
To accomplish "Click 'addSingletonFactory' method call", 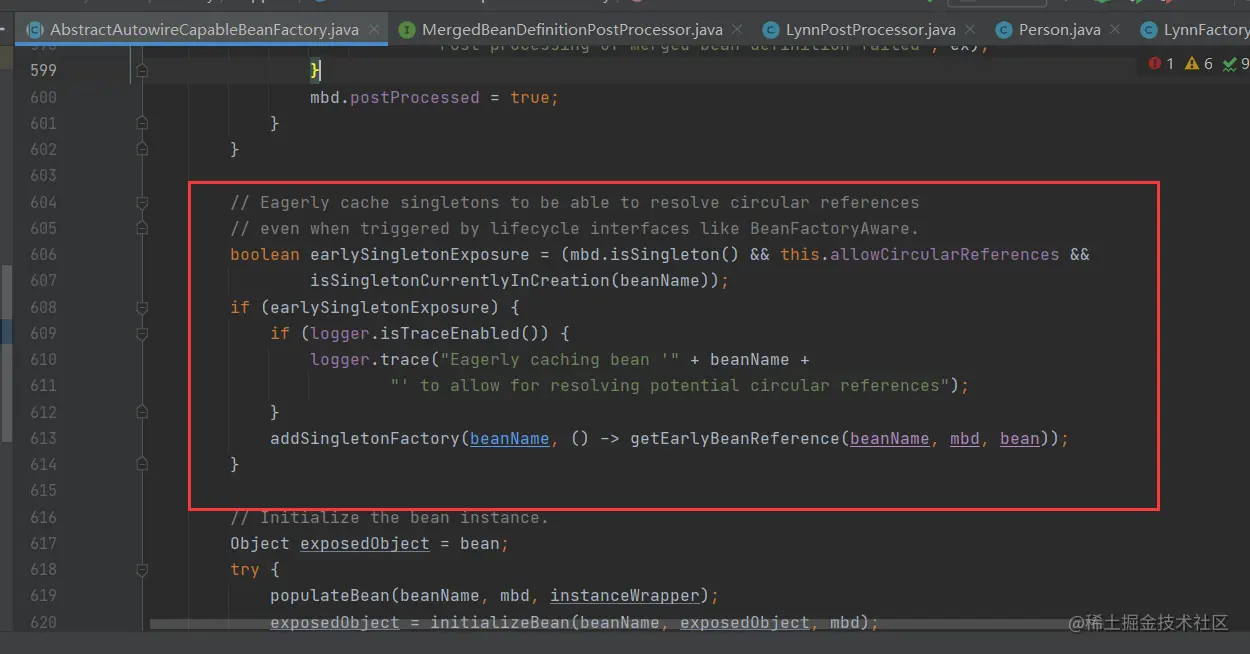I will (x=365, y=438).
